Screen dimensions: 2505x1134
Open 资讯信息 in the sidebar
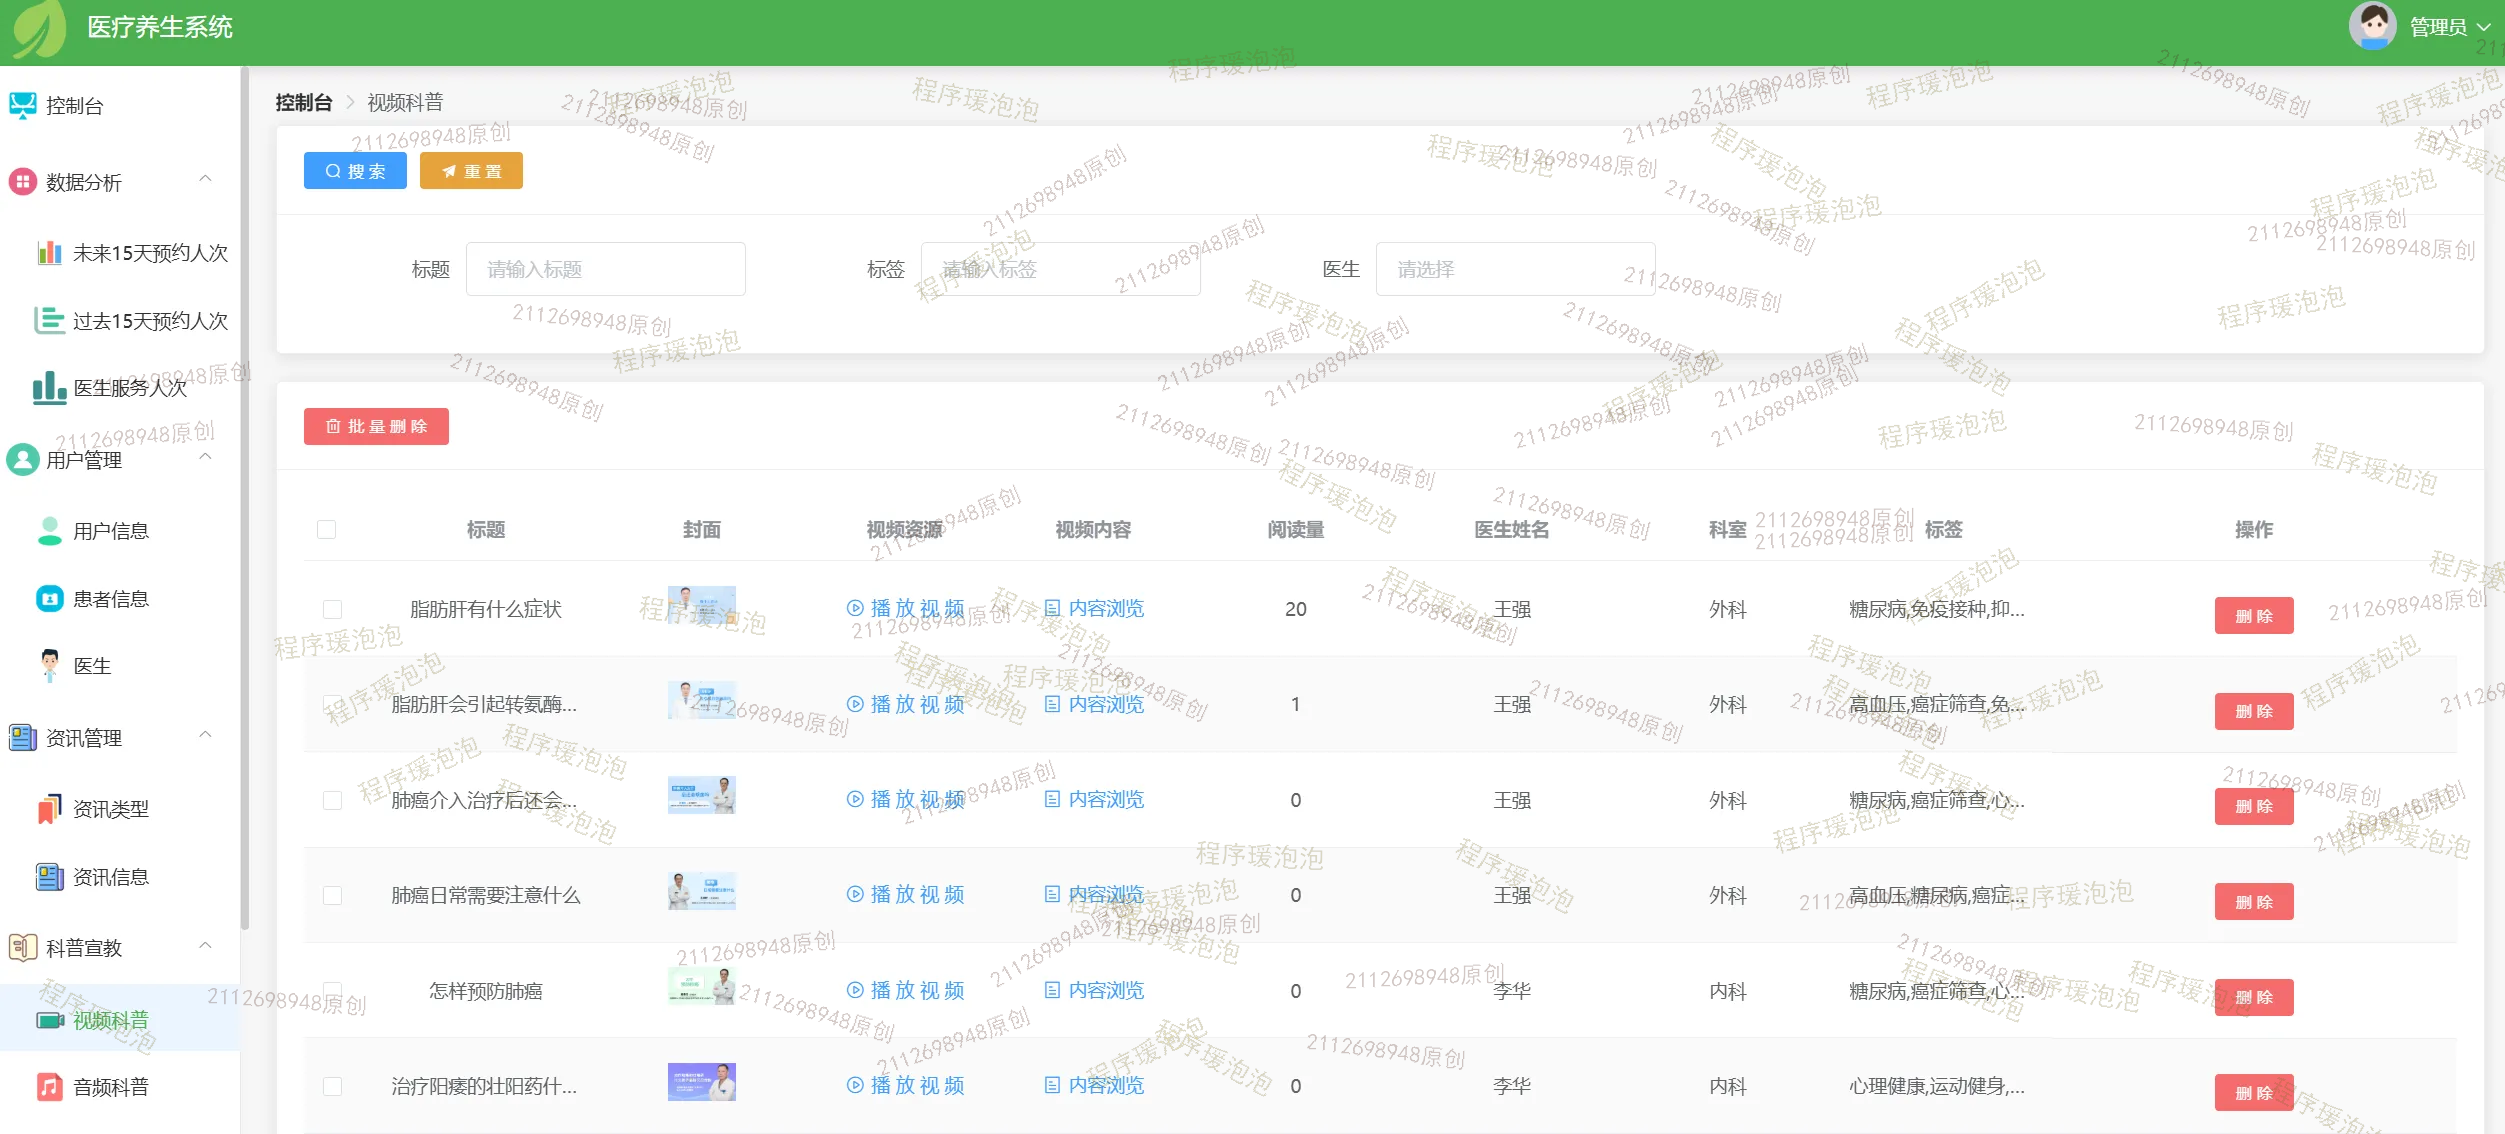pyautogui.click(x=110, y=876)
